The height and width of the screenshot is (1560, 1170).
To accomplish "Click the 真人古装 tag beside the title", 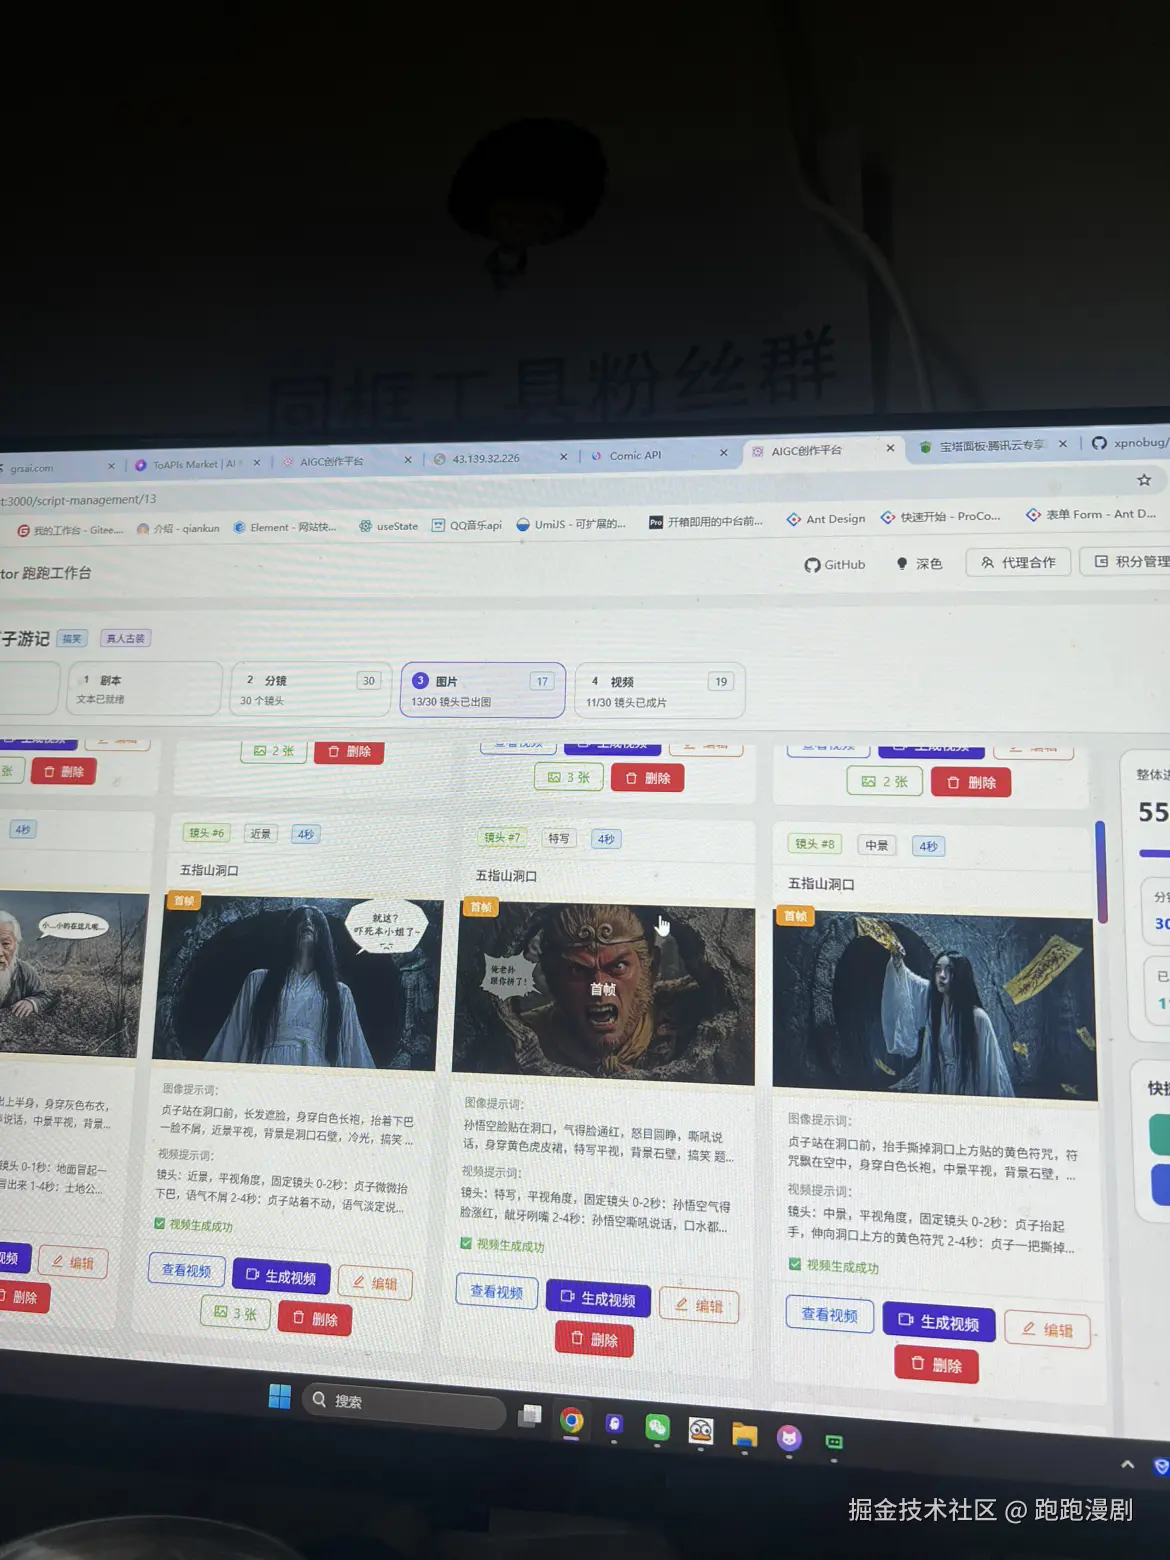I will pyautogui.click(x=126, y=637).
